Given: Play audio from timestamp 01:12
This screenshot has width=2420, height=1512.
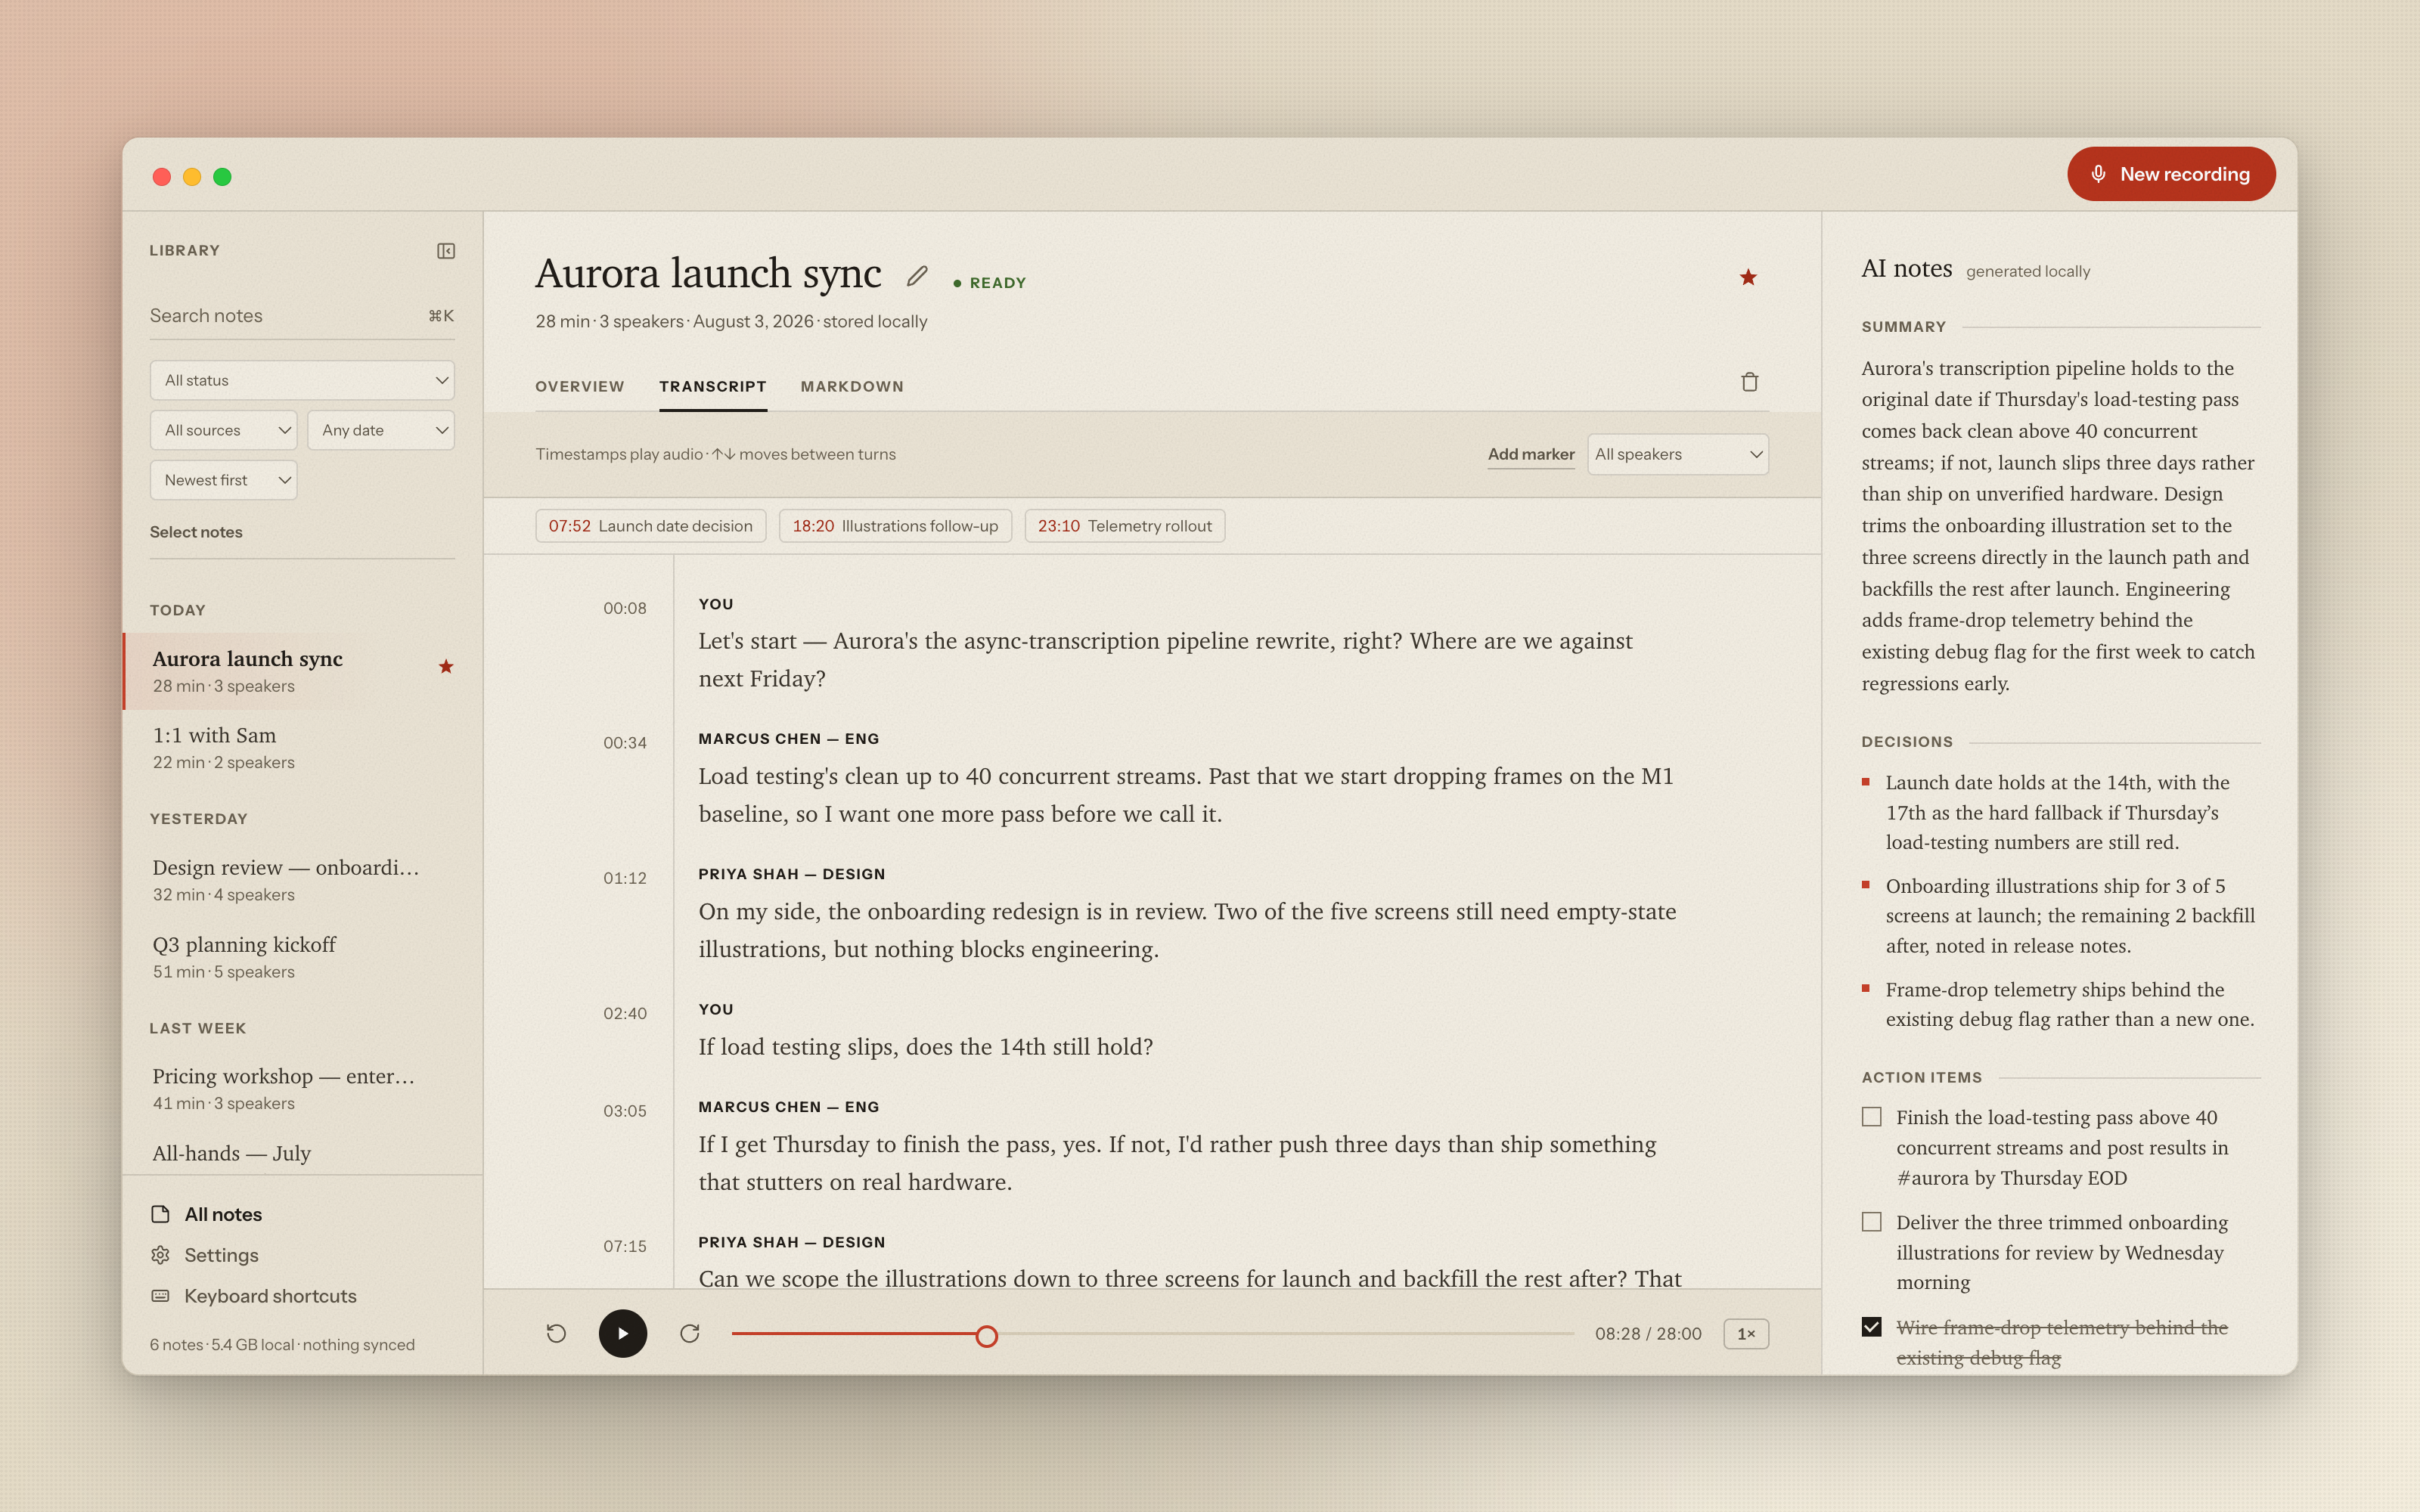Looking at the screenshot, I should pyautogui.click(x=624, y=878).
